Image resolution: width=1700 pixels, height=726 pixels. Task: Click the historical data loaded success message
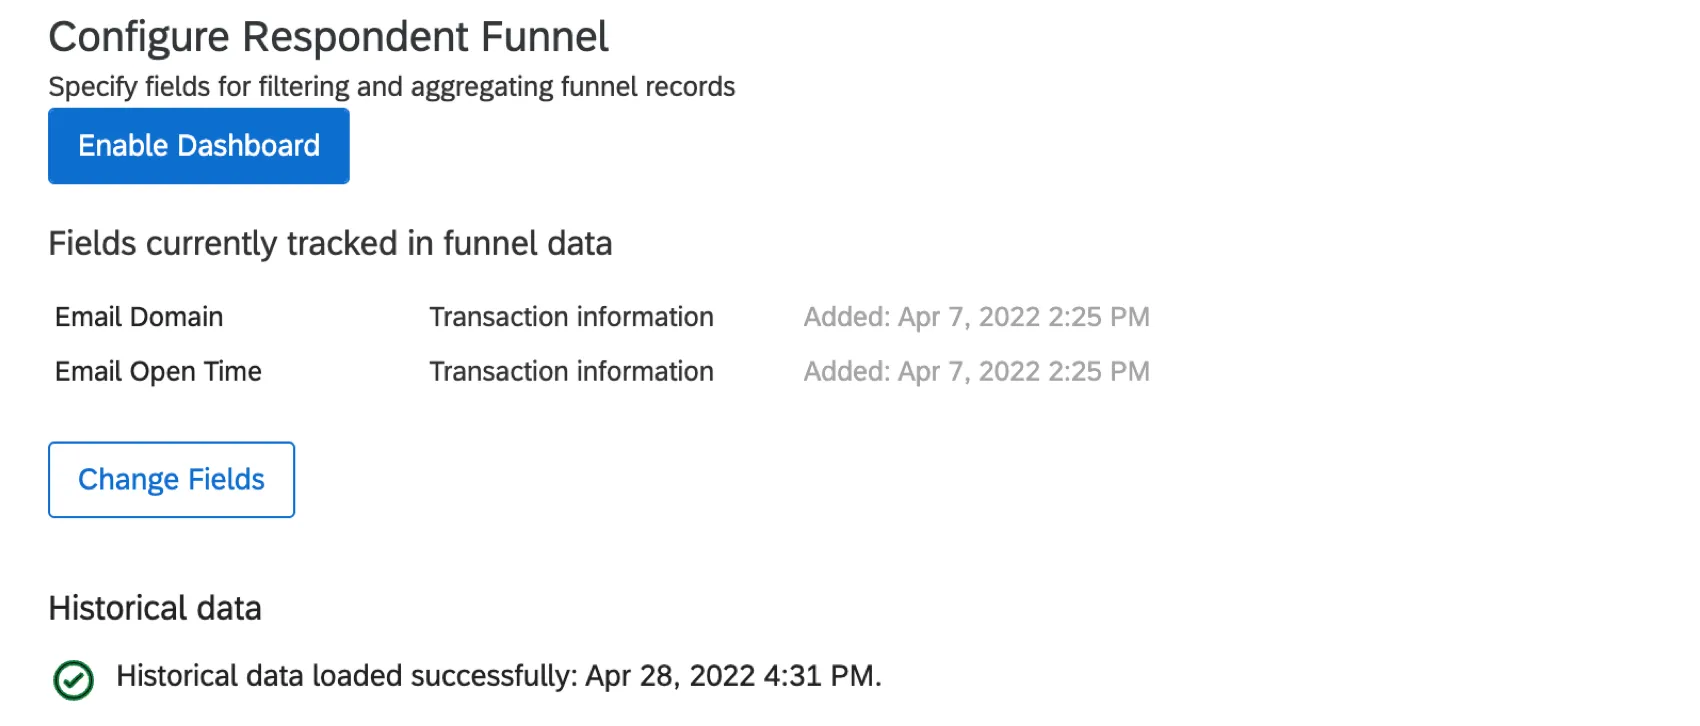pos(498,676)
